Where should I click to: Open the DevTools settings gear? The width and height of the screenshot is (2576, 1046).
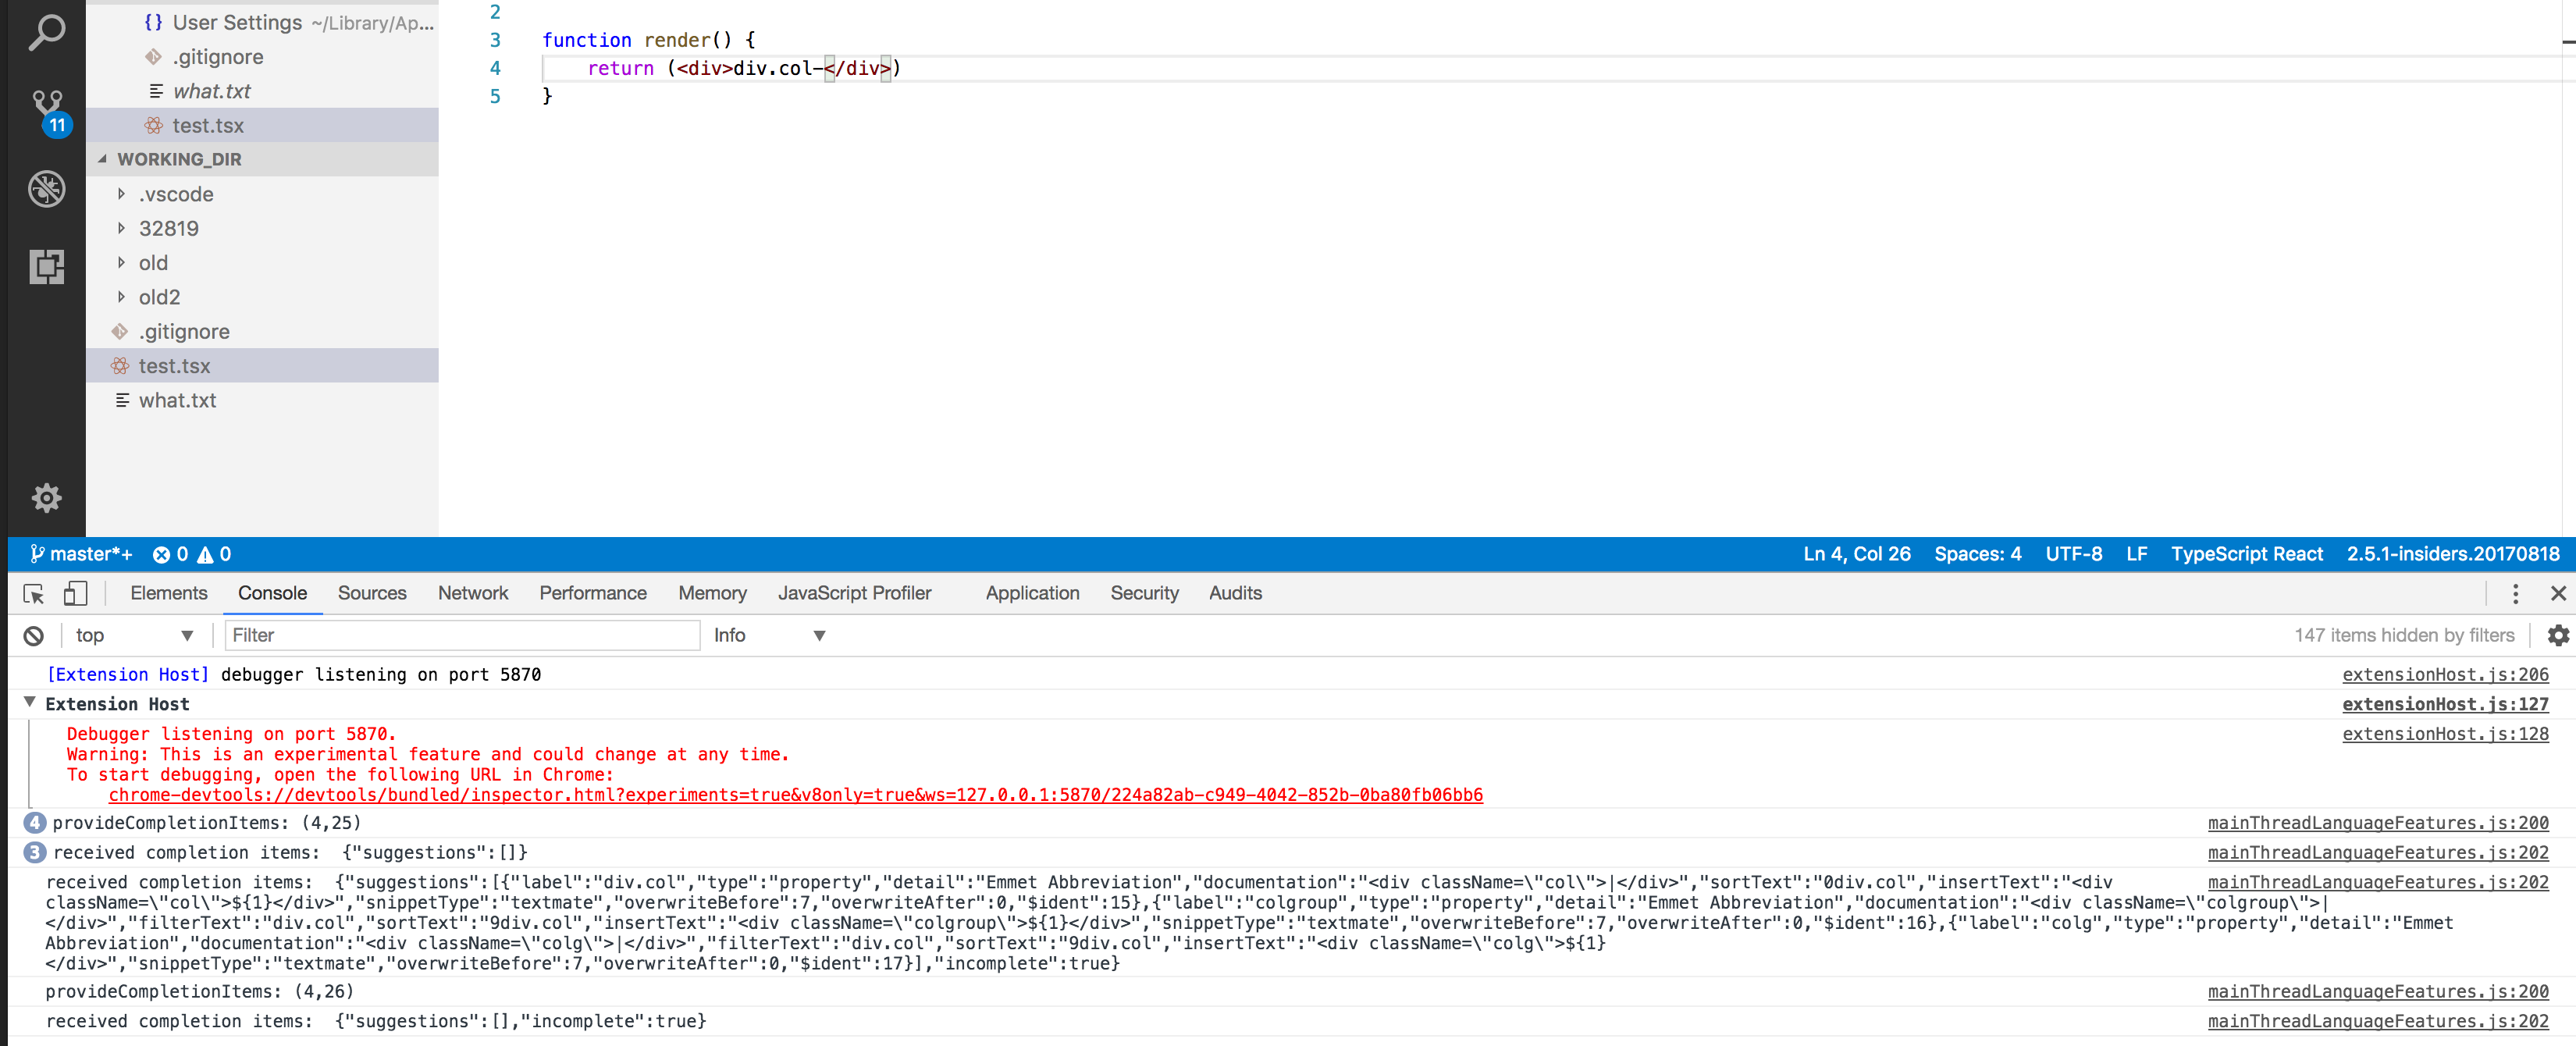2557,635
